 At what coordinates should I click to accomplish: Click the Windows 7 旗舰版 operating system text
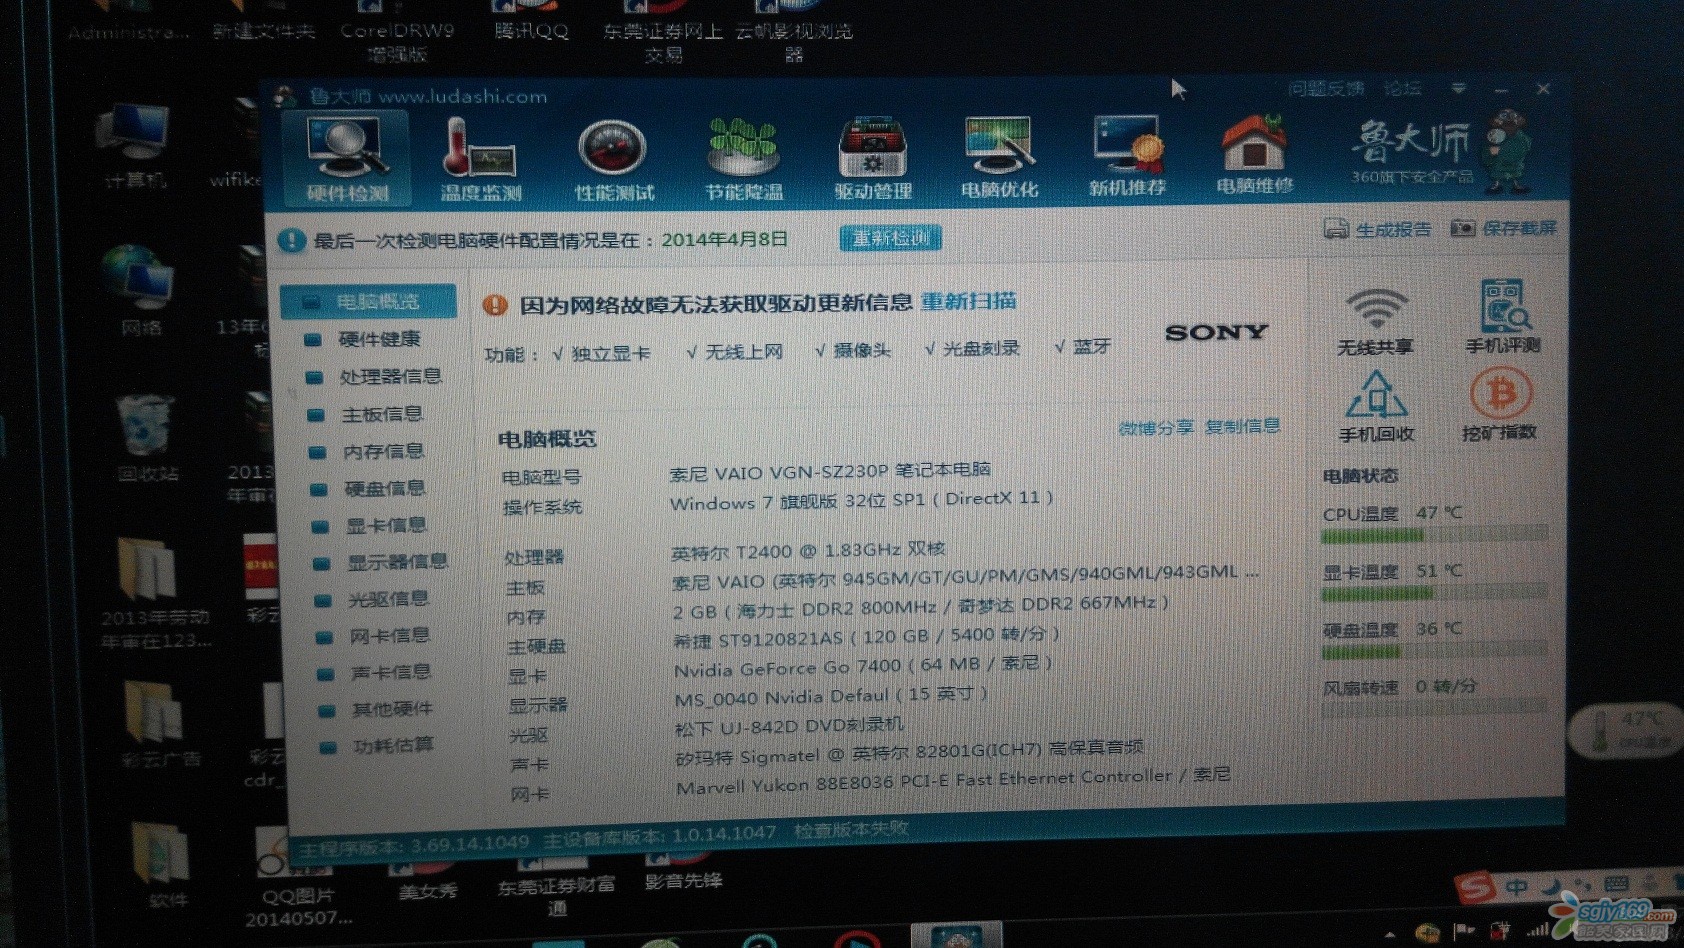(x=861, y=500)
